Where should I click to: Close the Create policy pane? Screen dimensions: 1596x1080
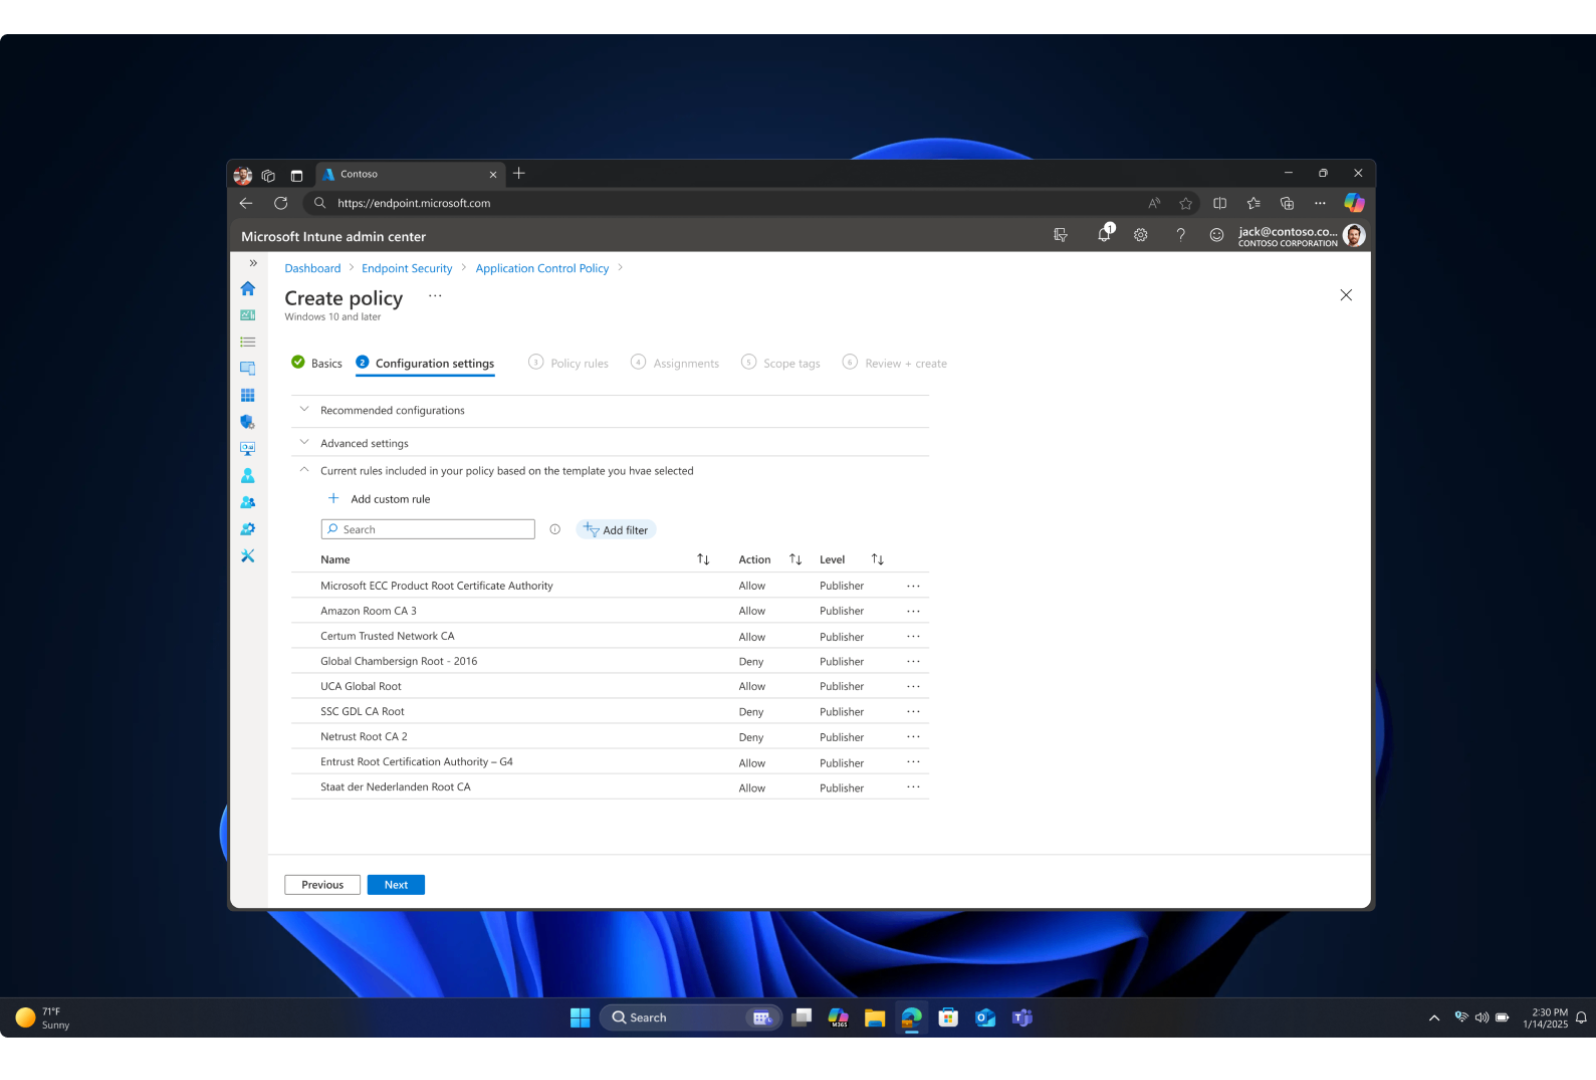click(1346, 295)
